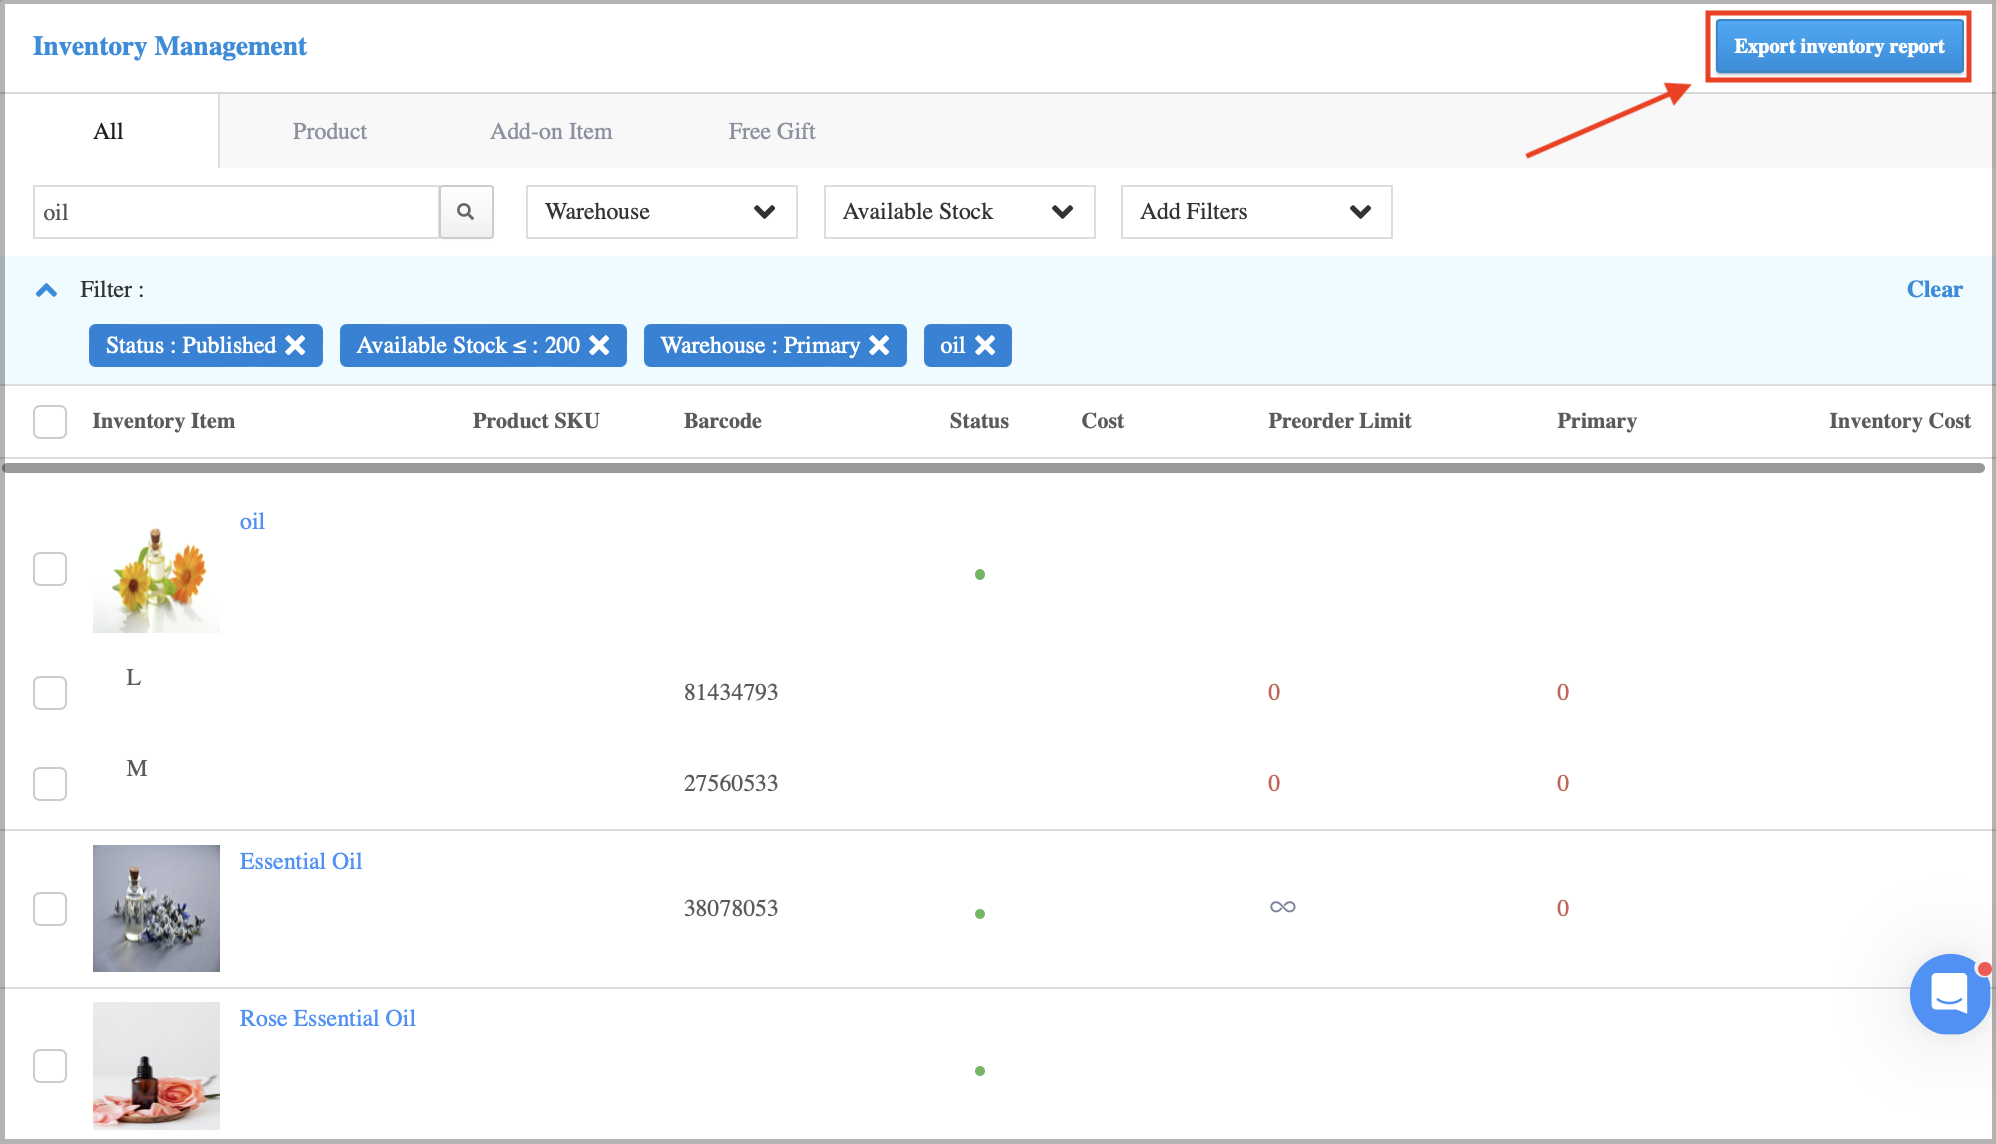The height and width of the screenshot is (1144, 1996).
Task: Check the L variant checkbox
Action: pos(50,692)
